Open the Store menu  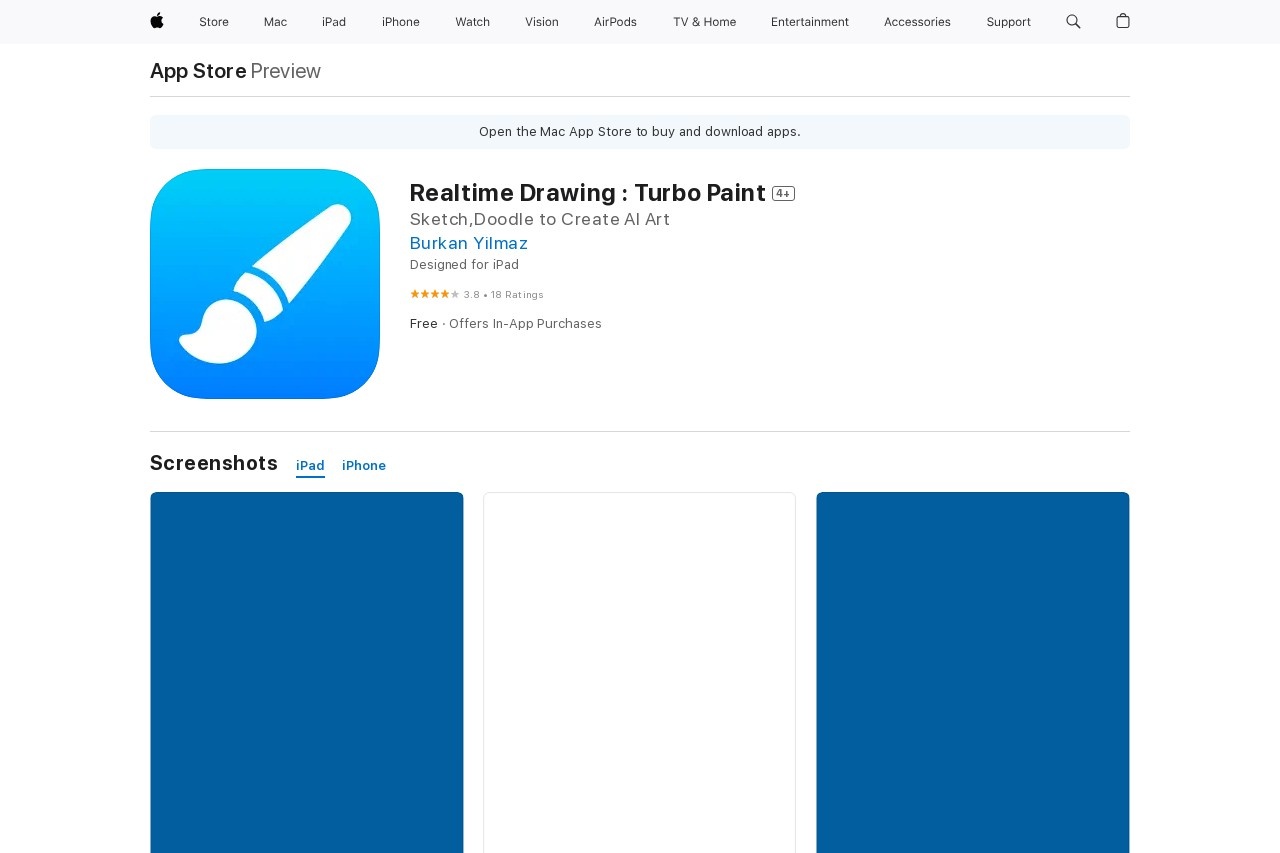214,22
